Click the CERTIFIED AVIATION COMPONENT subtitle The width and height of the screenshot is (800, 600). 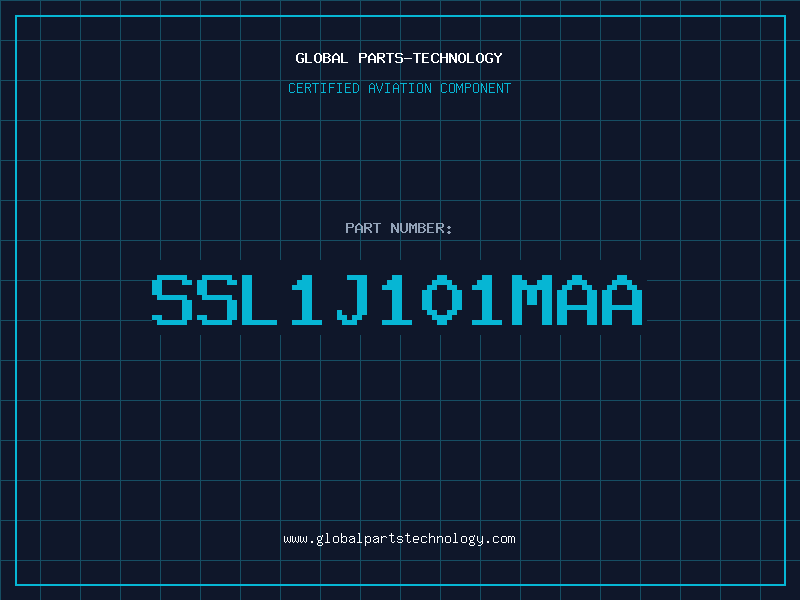[x=399, y=88]
